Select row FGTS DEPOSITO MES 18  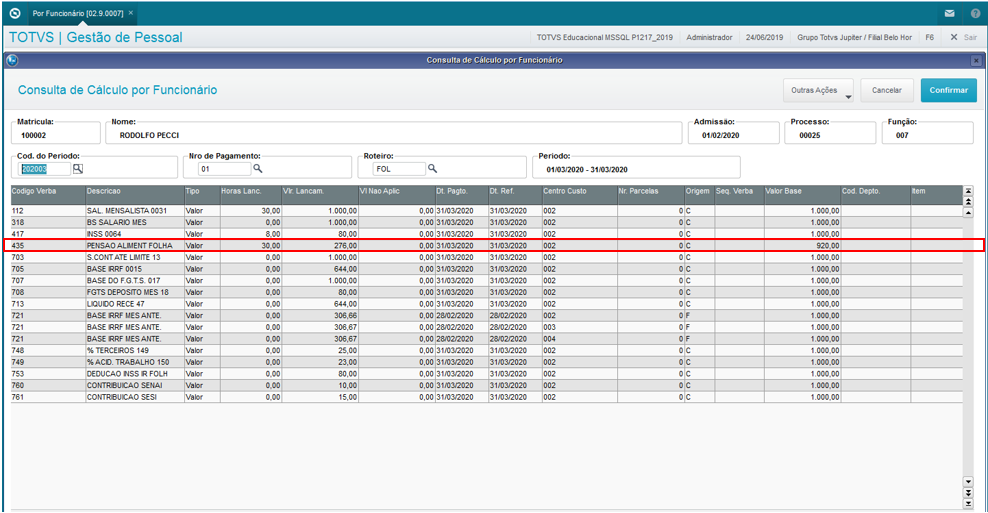pos(486,292)
